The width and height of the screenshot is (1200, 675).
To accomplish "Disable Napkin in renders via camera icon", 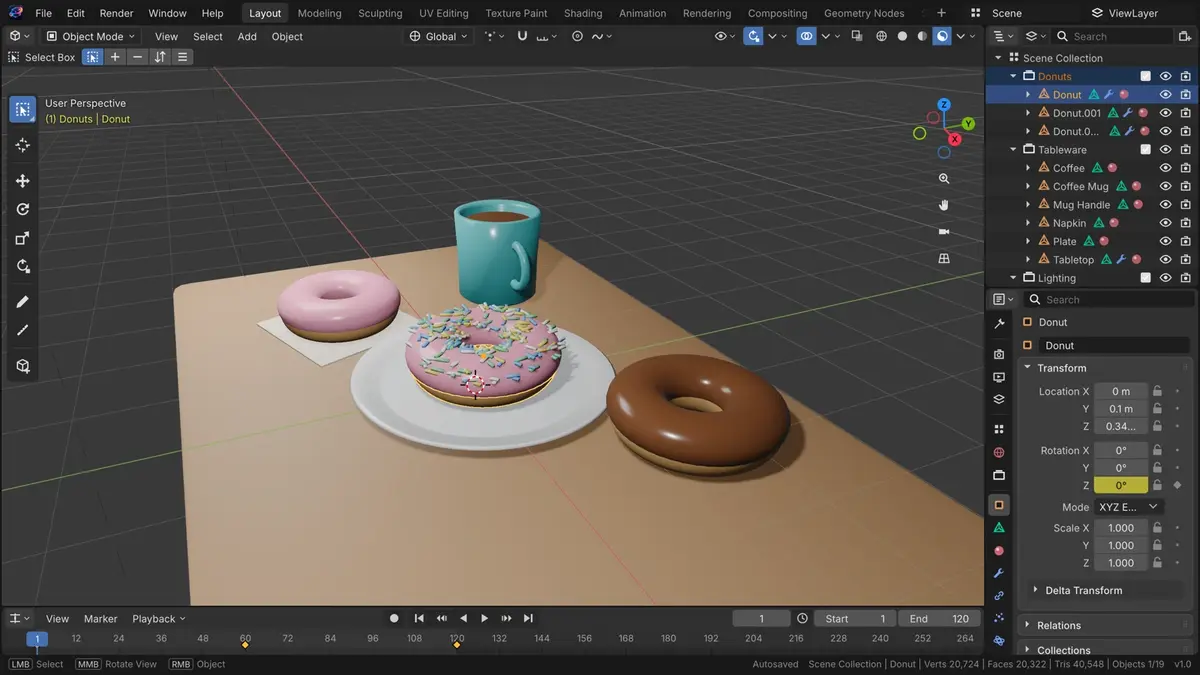I will point(1185,223).
